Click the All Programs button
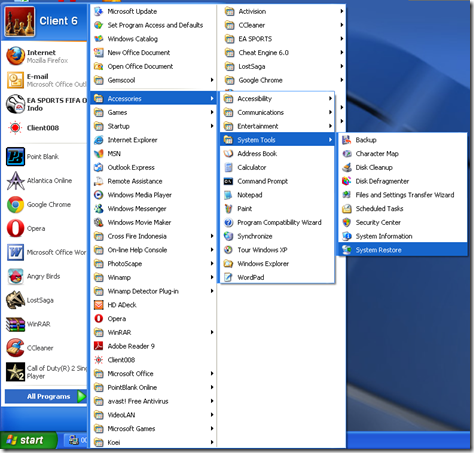 click(46, 397)
